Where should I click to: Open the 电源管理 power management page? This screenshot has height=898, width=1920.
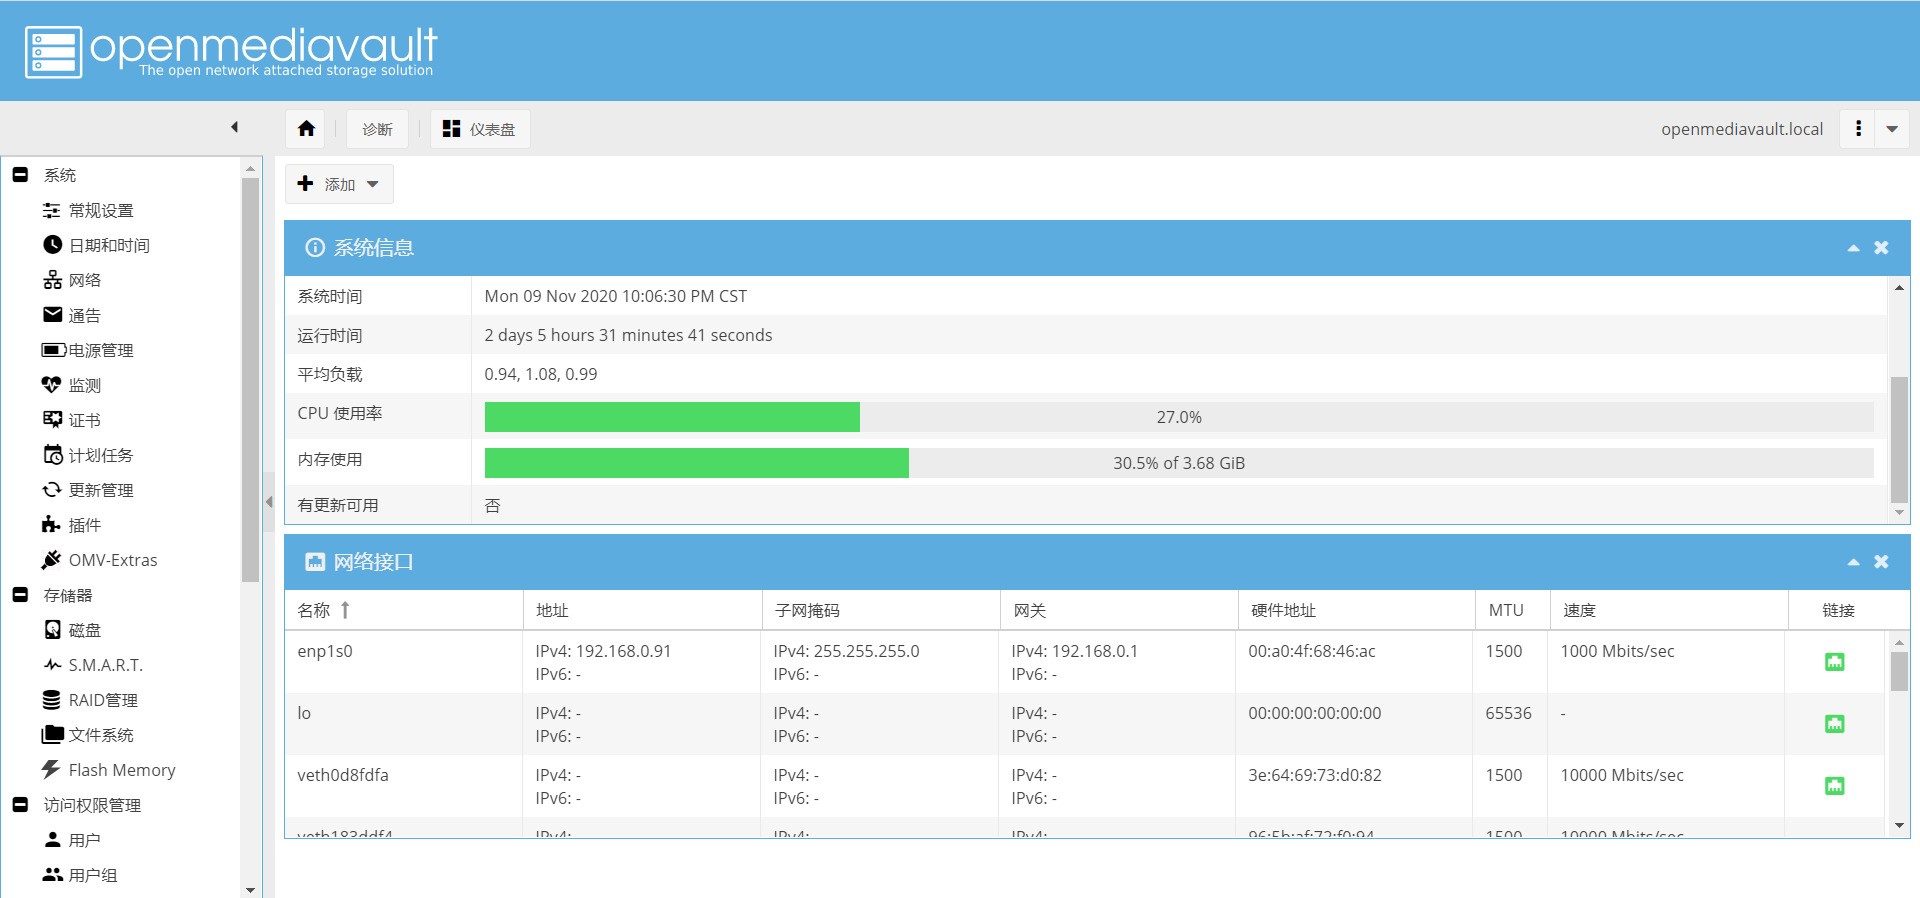pos(100,350)
